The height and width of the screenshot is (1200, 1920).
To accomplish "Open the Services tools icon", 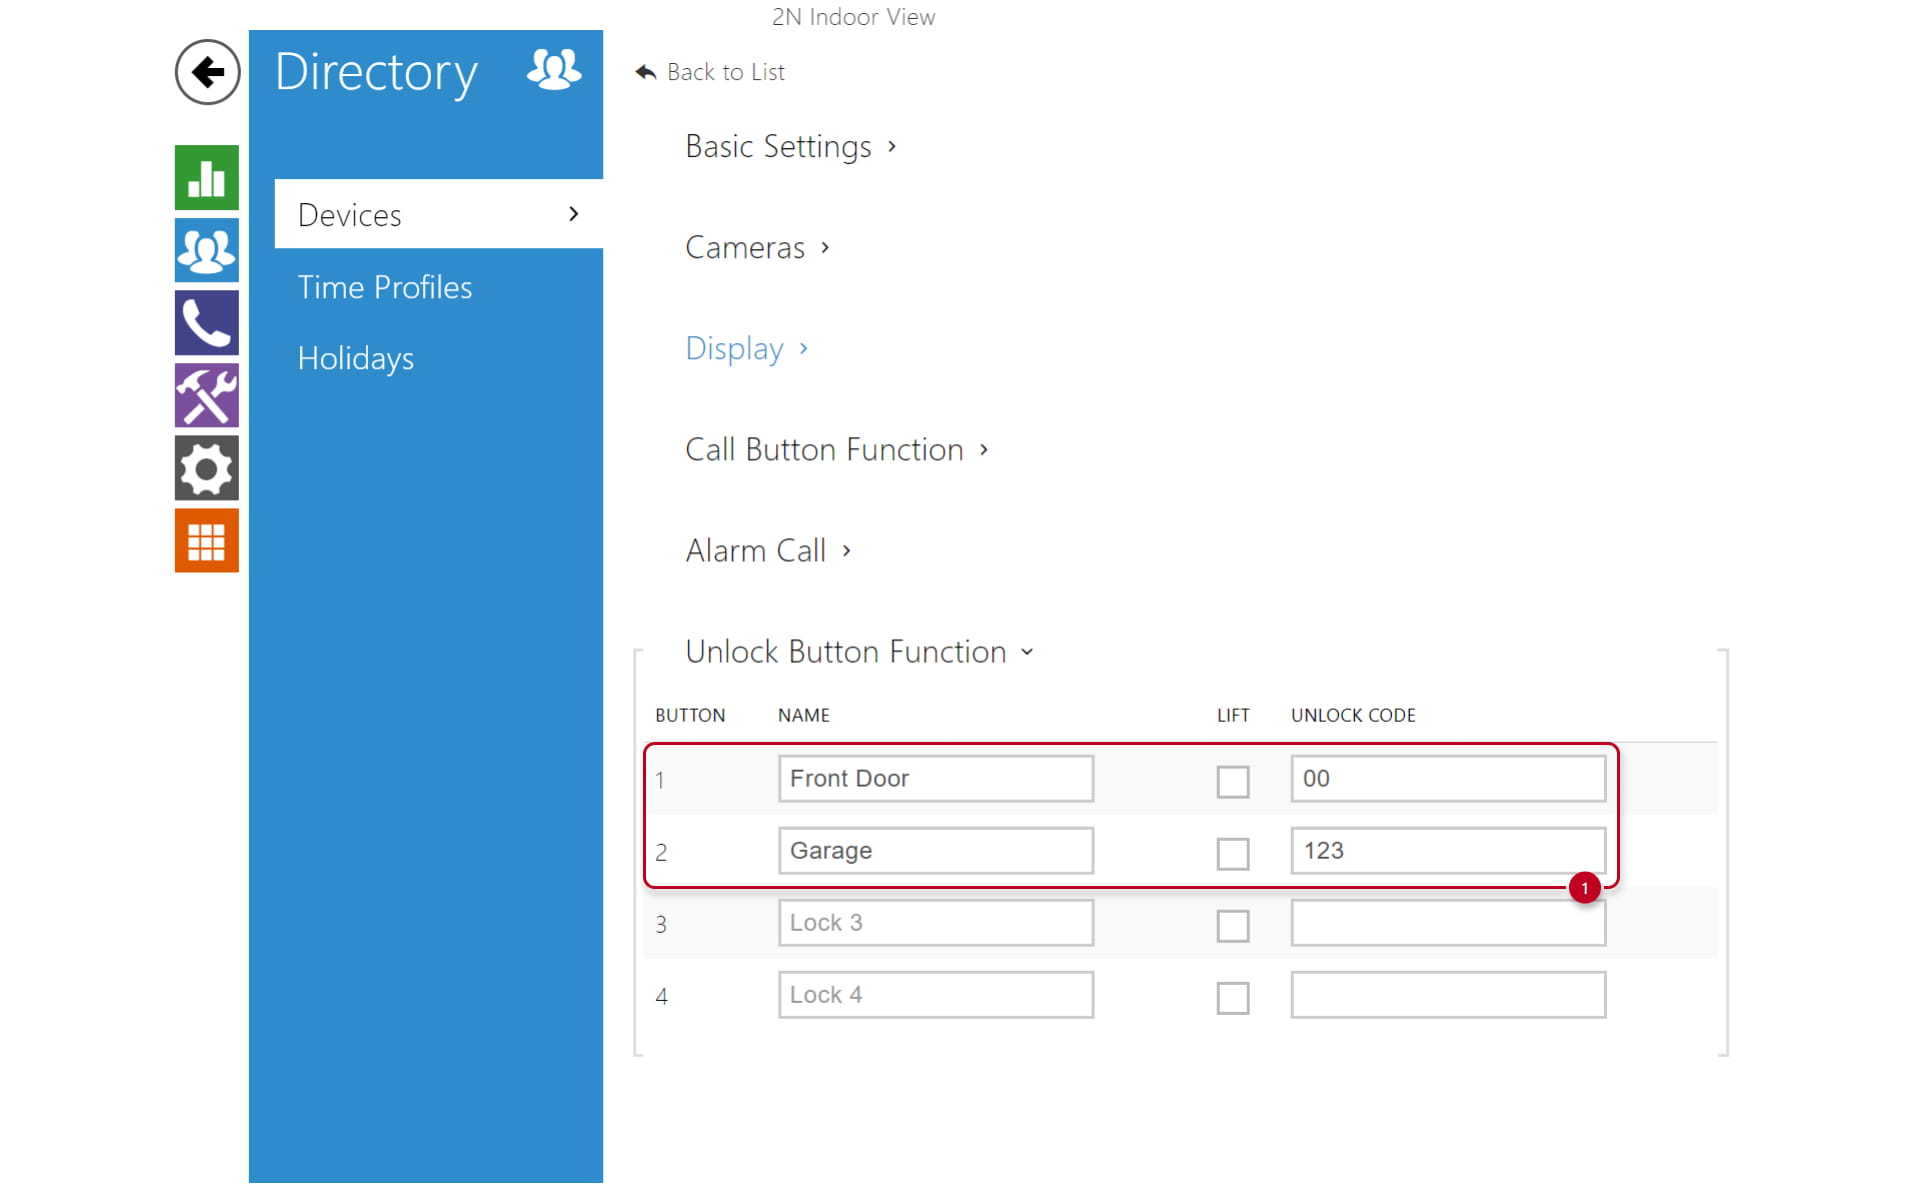I will point(207,396).
